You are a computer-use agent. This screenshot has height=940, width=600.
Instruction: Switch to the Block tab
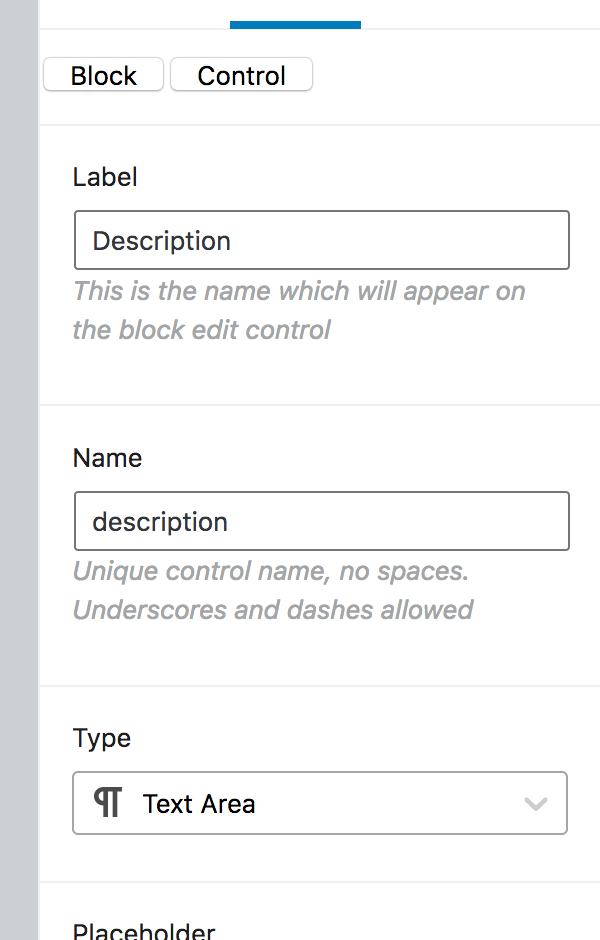[x=104, y=75]
